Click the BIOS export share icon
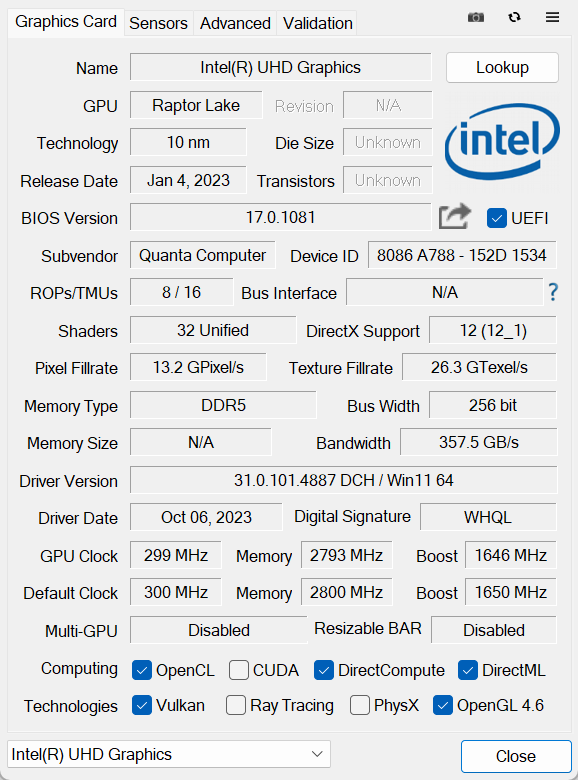 point(454,216)
